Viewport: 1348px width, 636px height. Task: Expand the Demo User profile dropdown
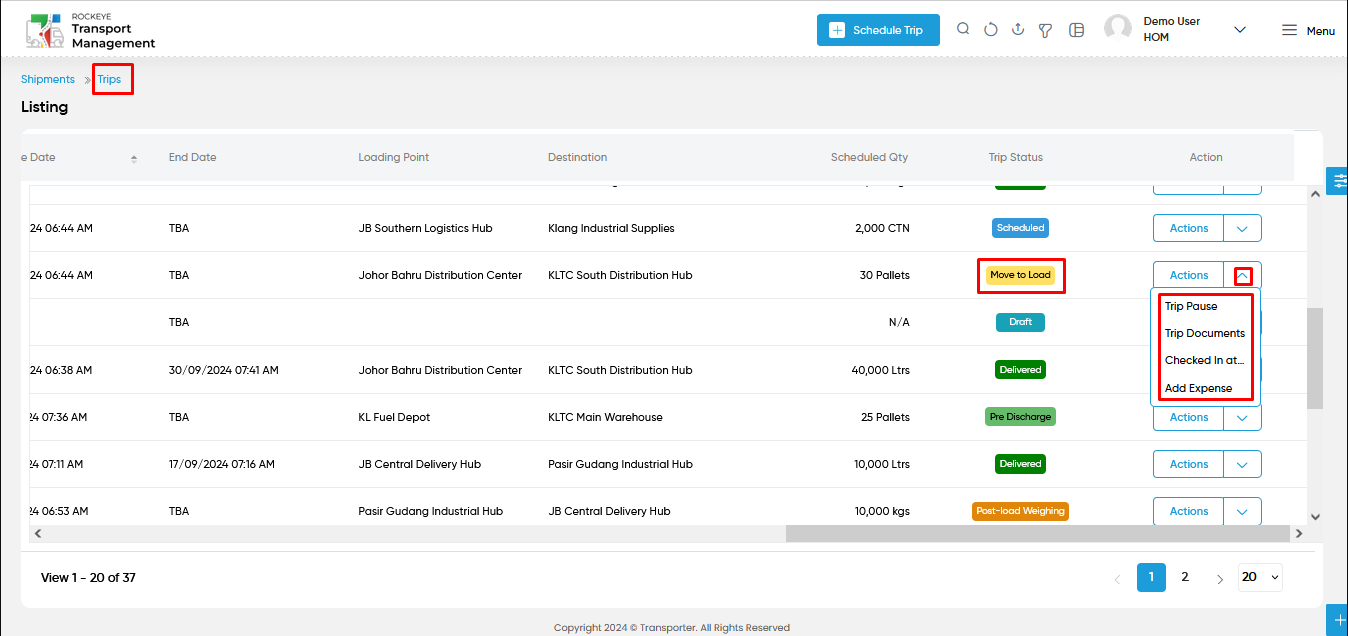coord(1240,30)
